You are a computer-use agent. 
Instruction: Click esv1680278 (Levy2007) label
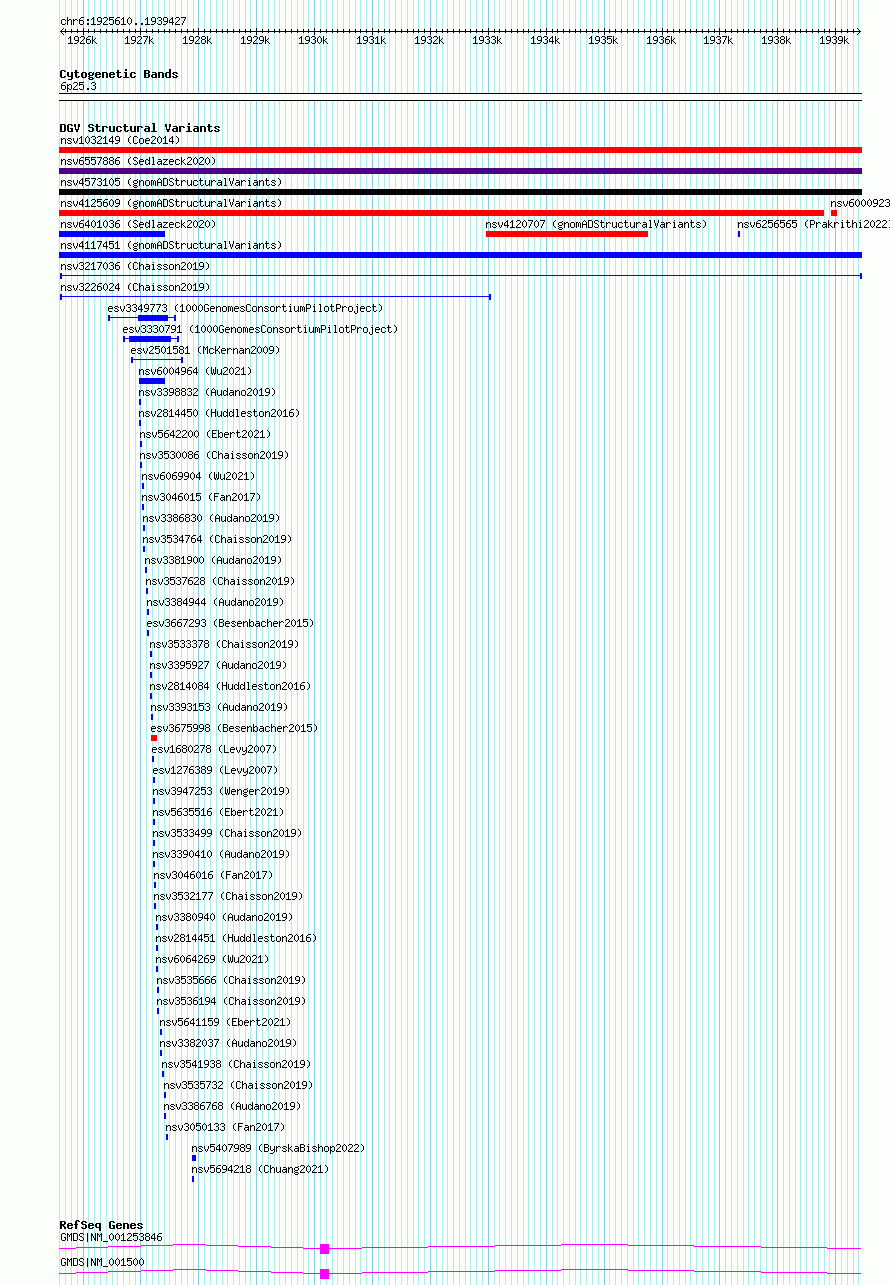click(x=214, y=749)
